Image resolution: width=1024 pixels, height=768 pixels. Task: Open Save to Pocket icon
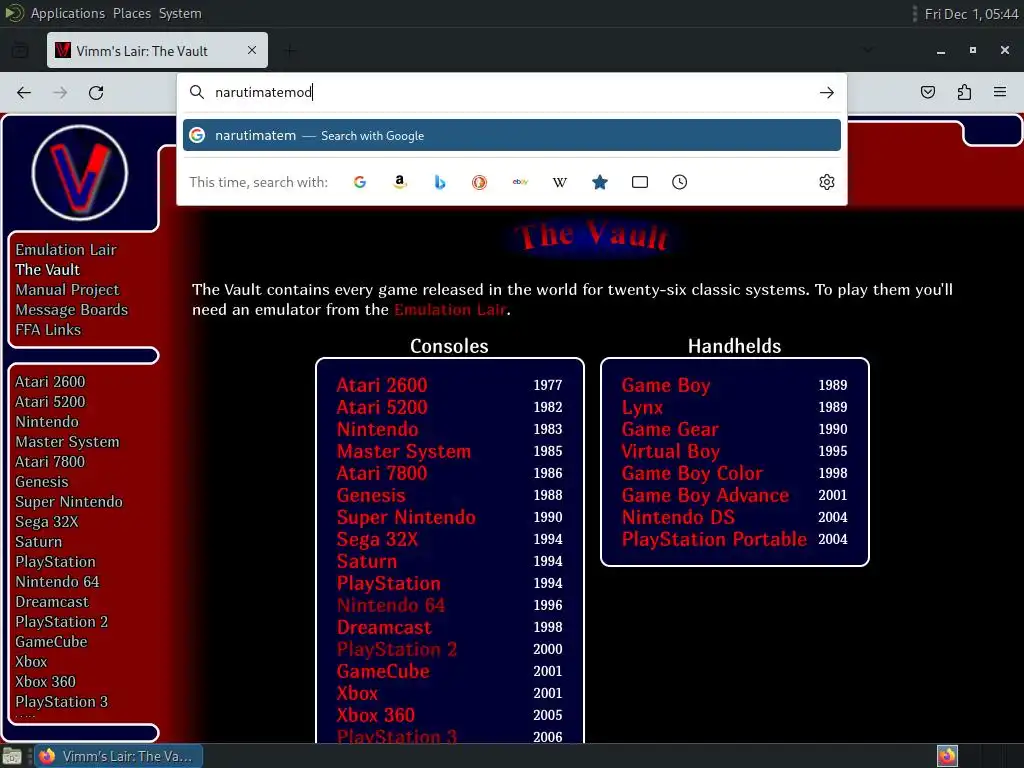point(927,92)
